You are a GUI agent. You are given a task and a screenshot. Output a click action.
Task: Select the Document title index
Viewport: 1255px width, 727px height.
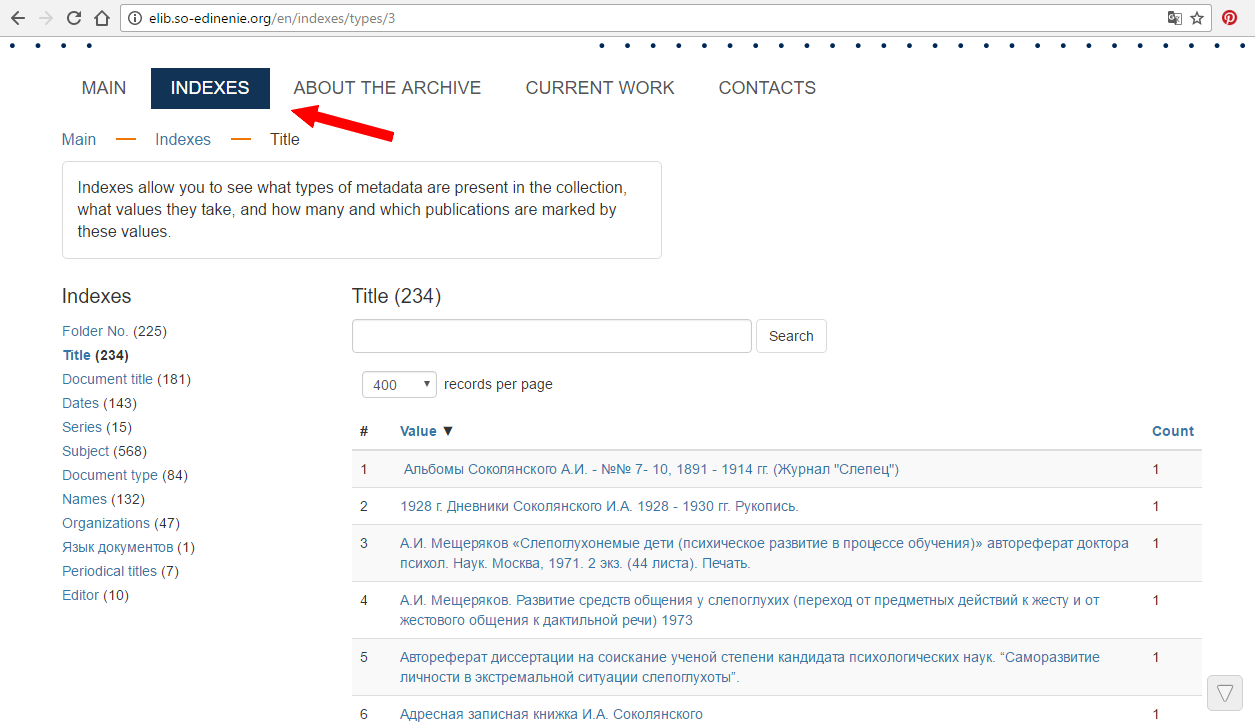pos(107,379)
